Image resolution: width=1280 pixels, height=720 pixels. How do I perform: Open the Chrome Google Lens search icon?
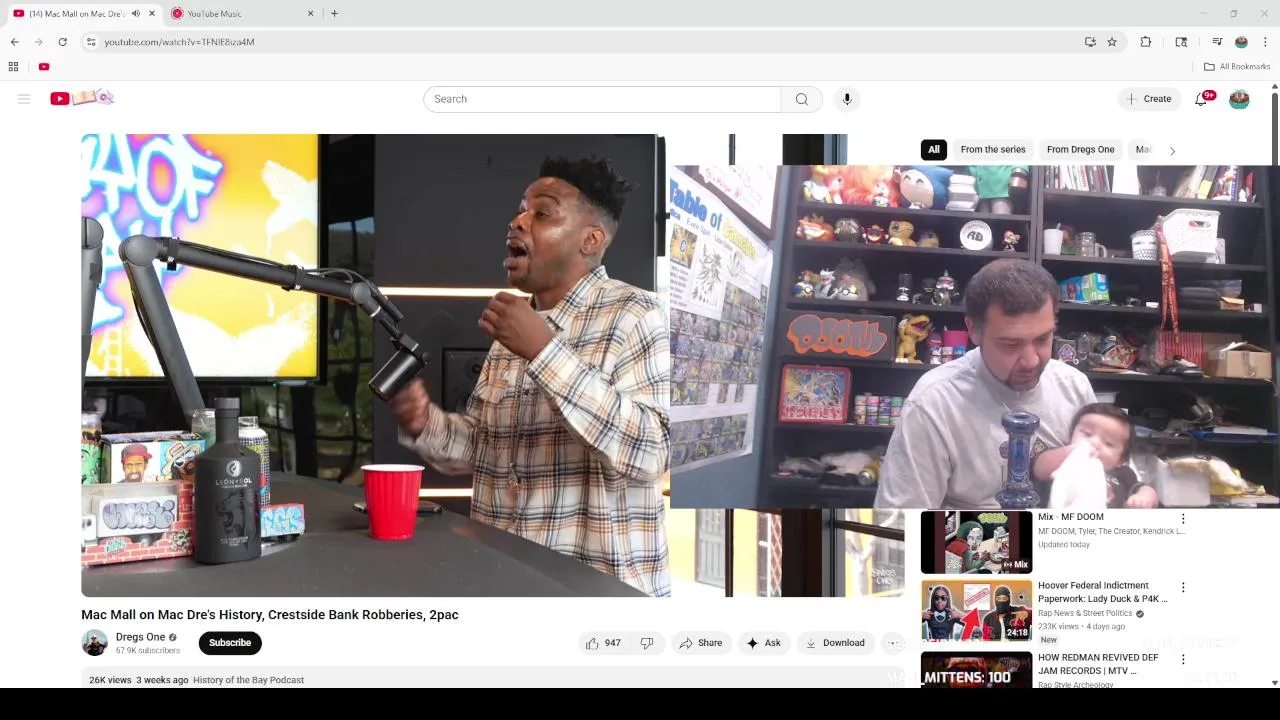click(1181, 42)
